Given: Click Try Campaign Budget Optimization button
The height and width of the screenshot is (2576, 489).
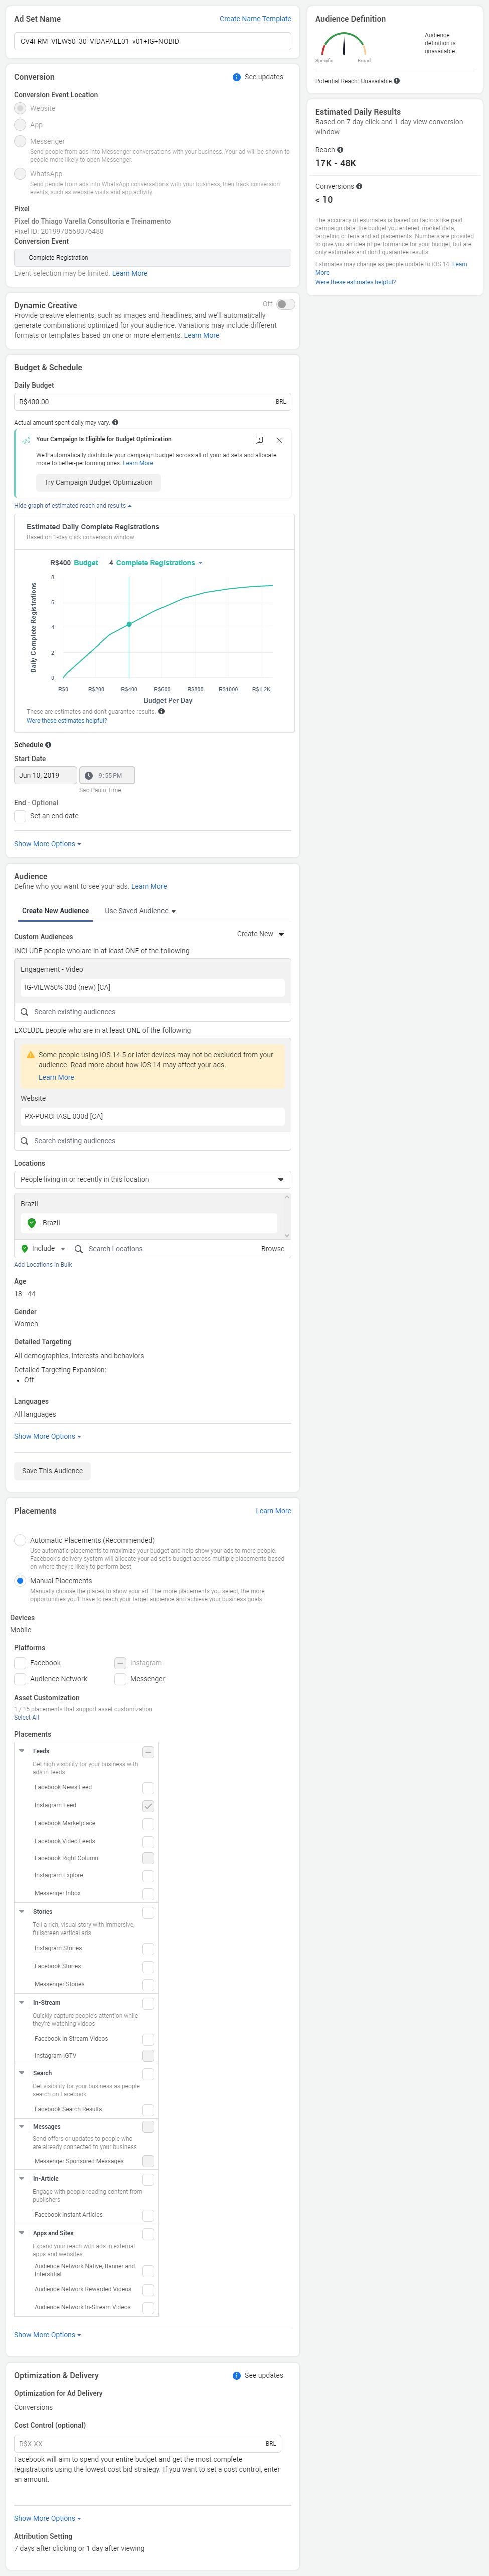Looking at the screenshot, I should coord(98,482).
